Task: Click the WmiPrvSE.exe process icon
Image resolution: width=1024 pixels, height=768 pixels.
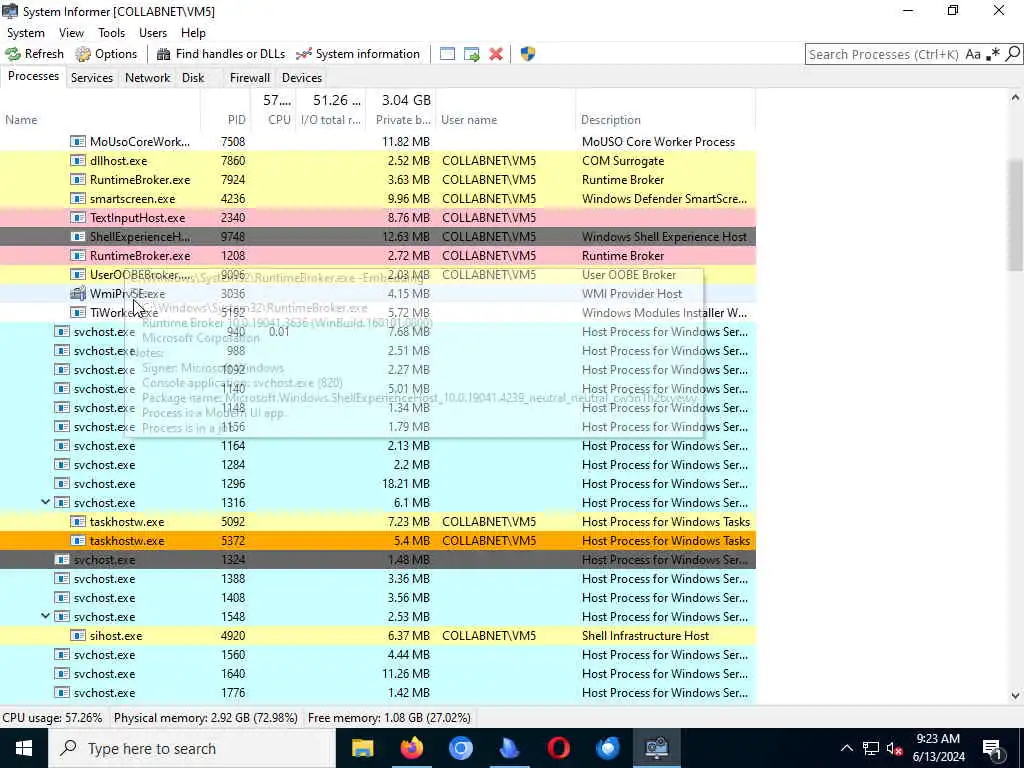Action: [x=78, y=293]
